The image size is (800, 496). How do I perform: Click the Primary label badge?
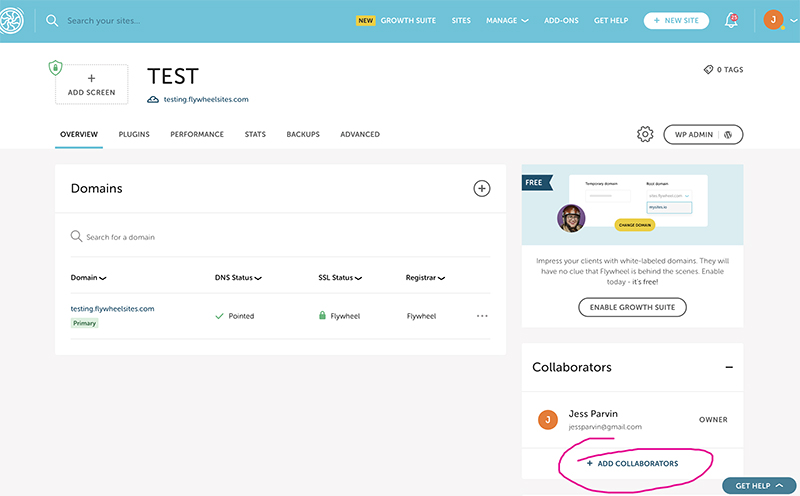pos(84,323)
